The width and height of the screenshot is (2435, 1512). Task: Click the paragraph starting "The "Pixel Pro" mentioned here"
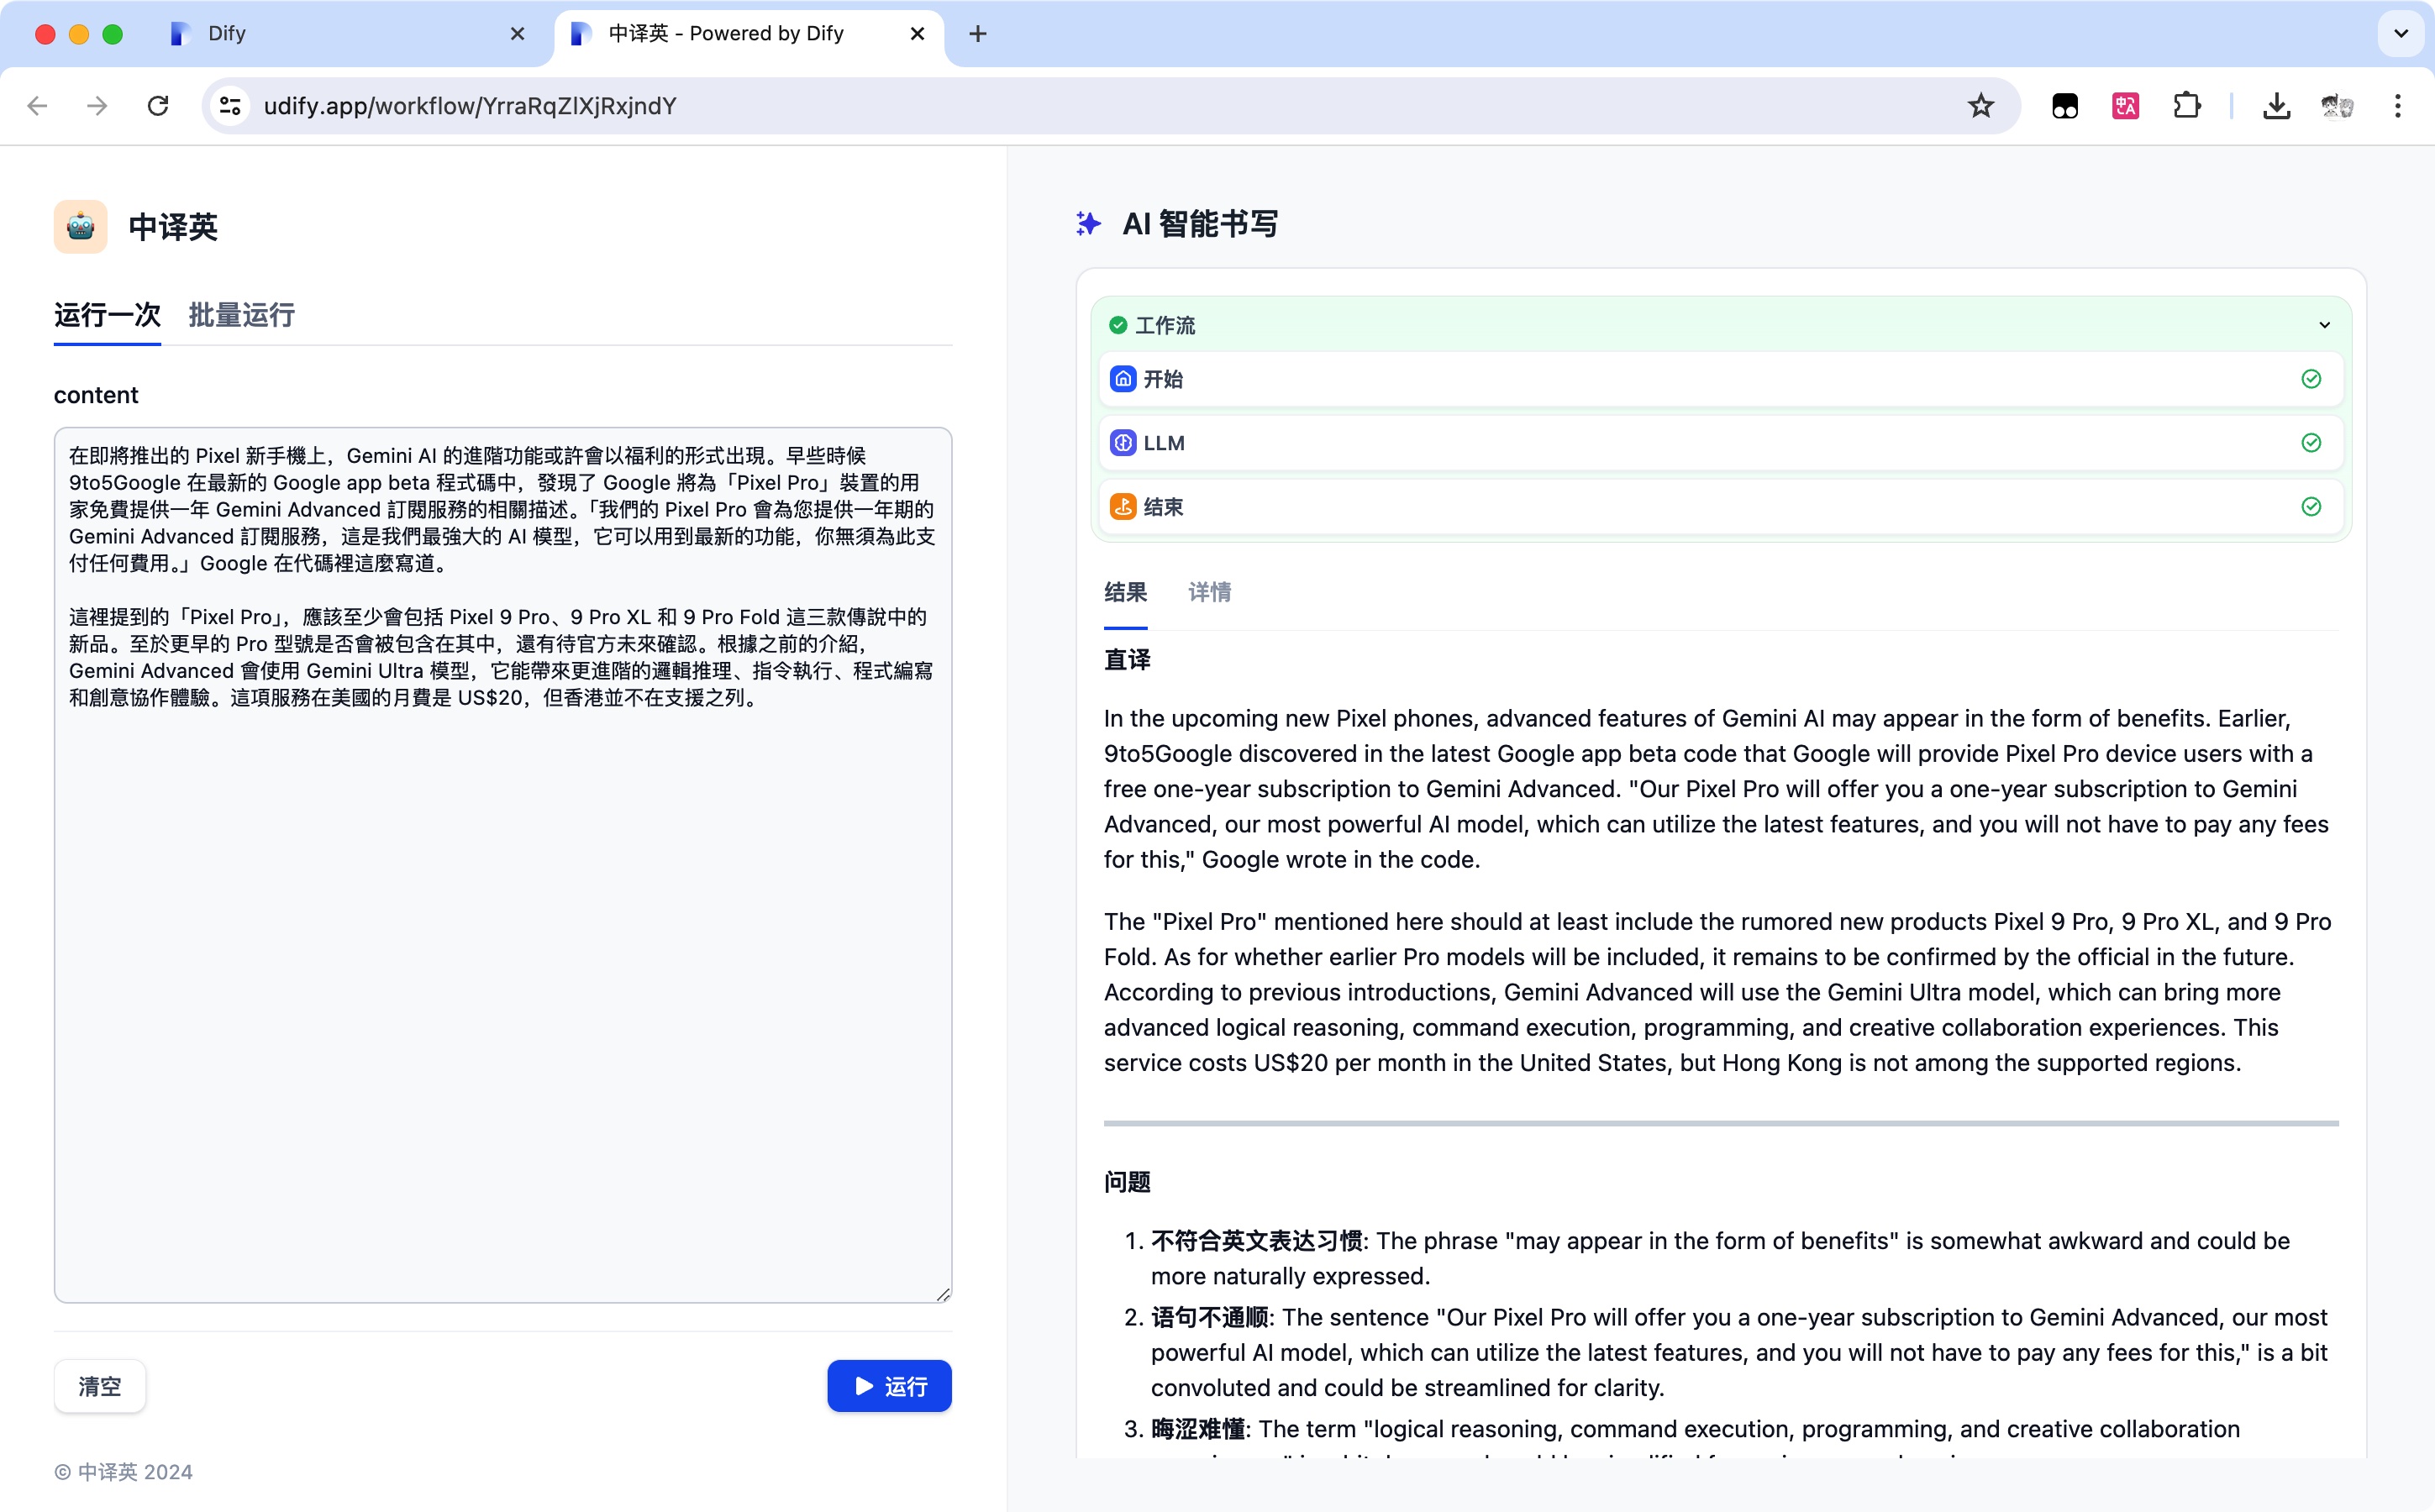pyautogui.click(x=1718, y=992)
